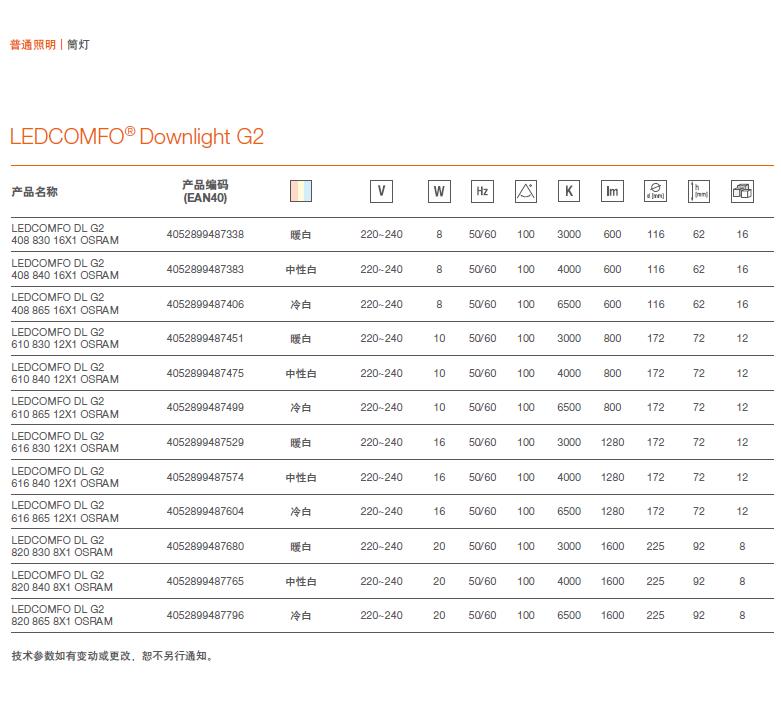Click 92 height value in 820 865 row
The height and width of the screenshot is (718, 781).
tap(699, 615)
